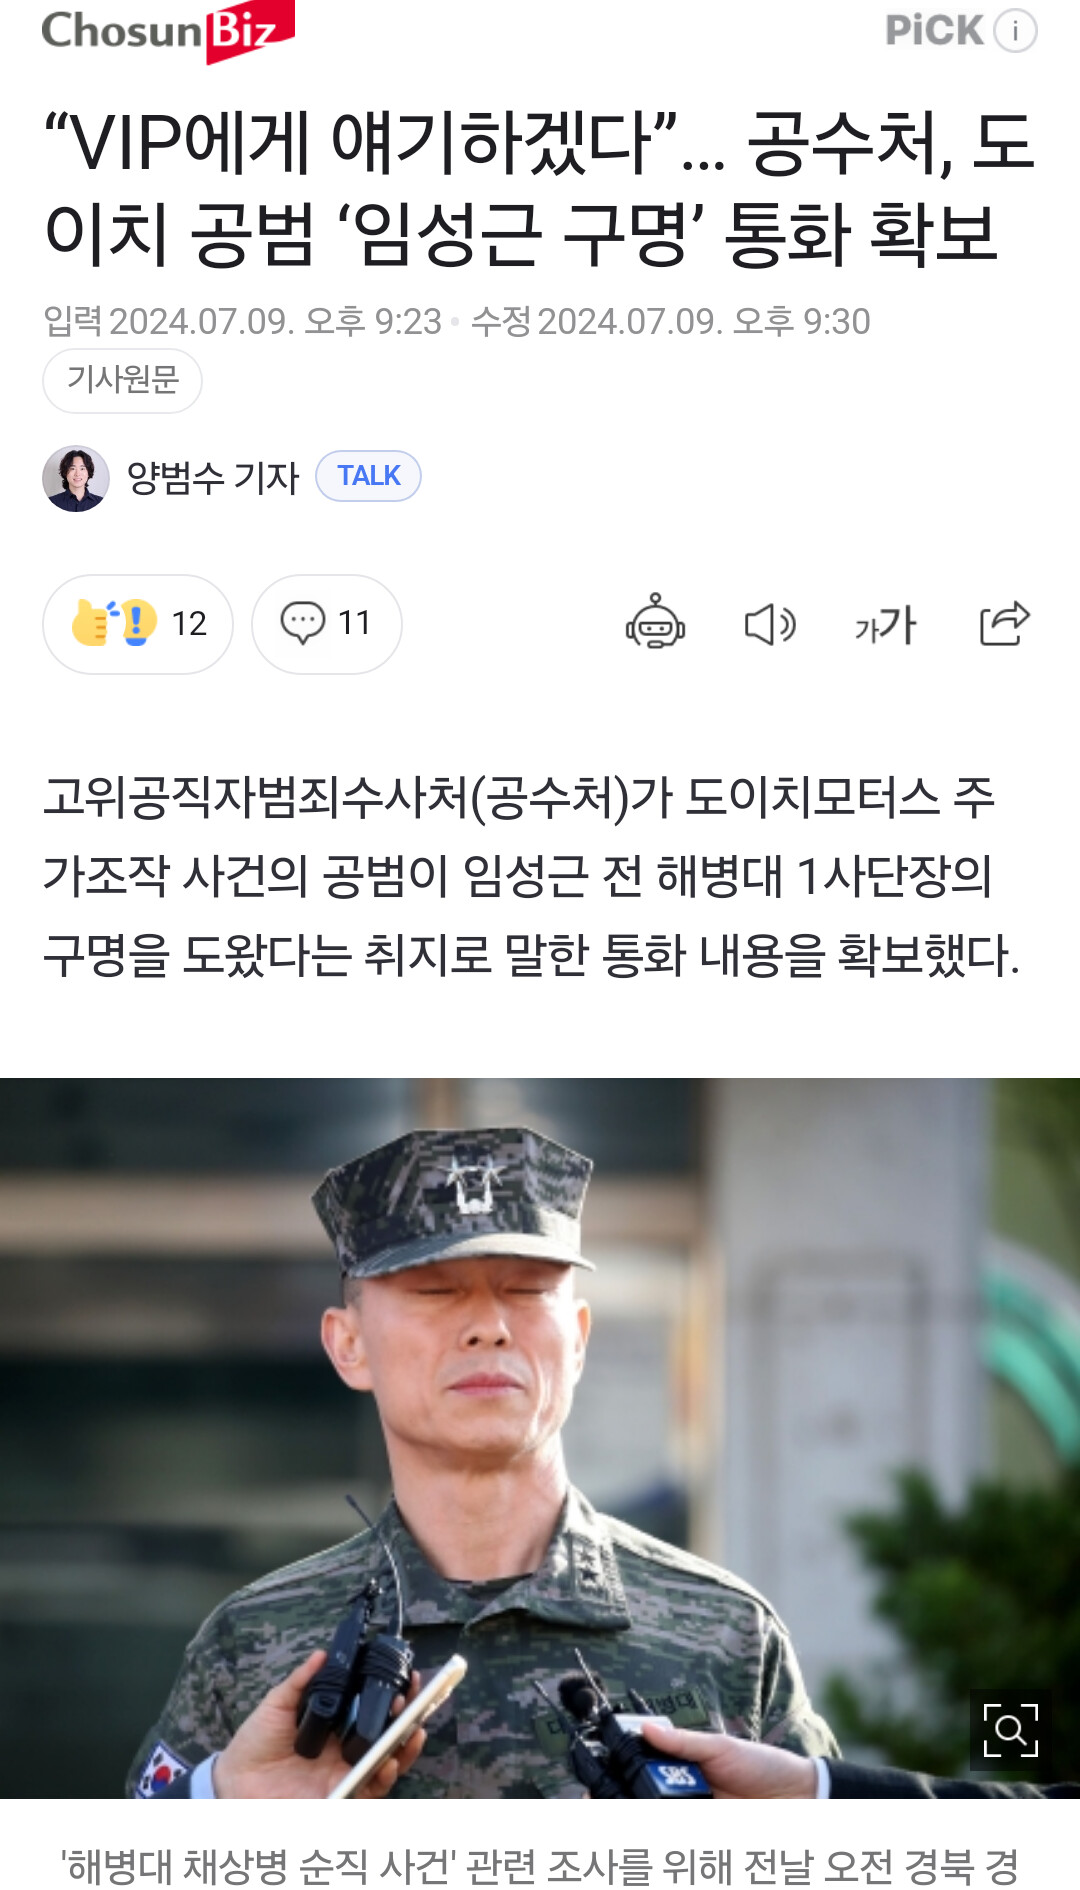Tap the comment count 11
The height and width of the screenshot is (1890, 1080).
tap(354, 623)
